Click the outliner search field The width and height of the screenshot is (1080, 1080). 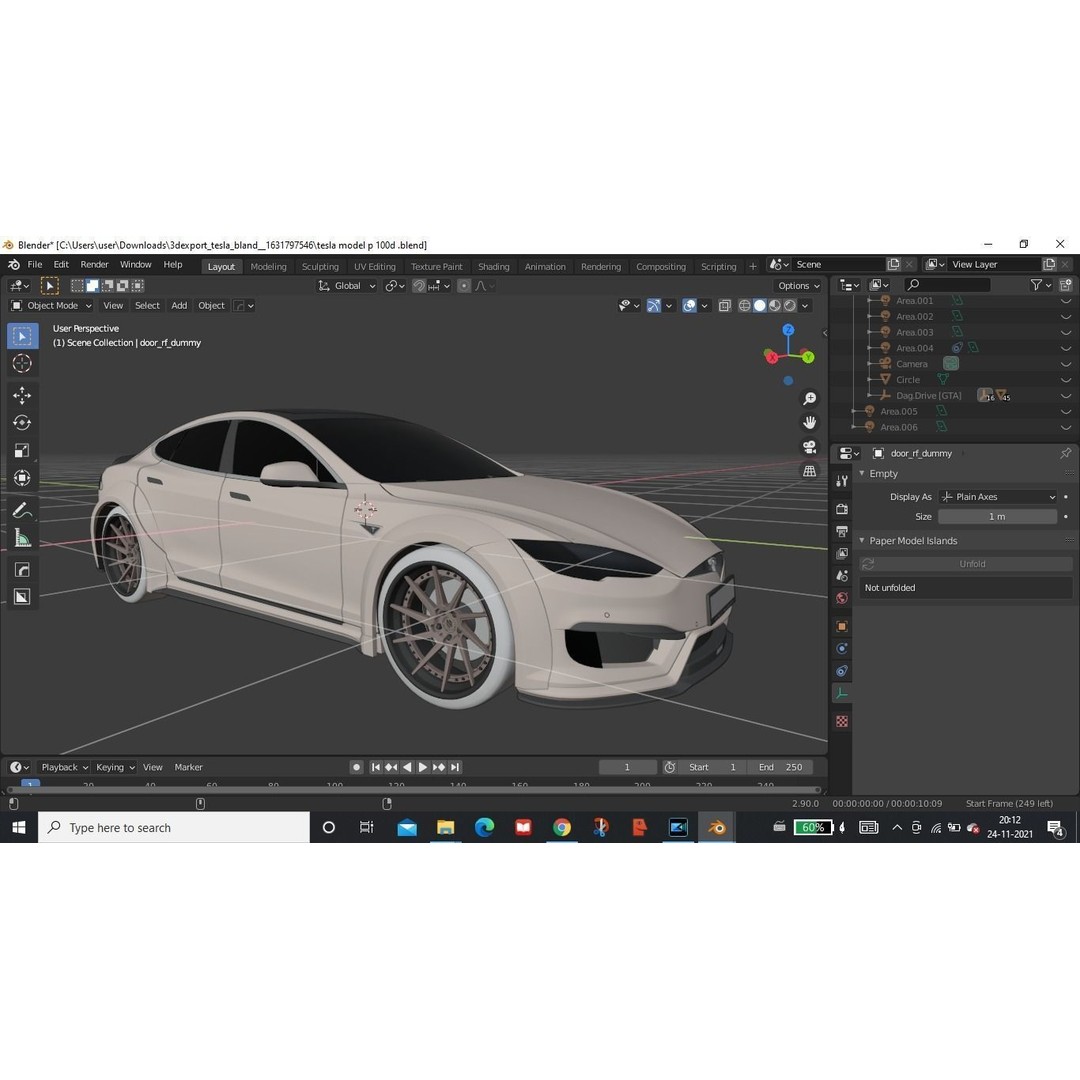coord(947,284)
